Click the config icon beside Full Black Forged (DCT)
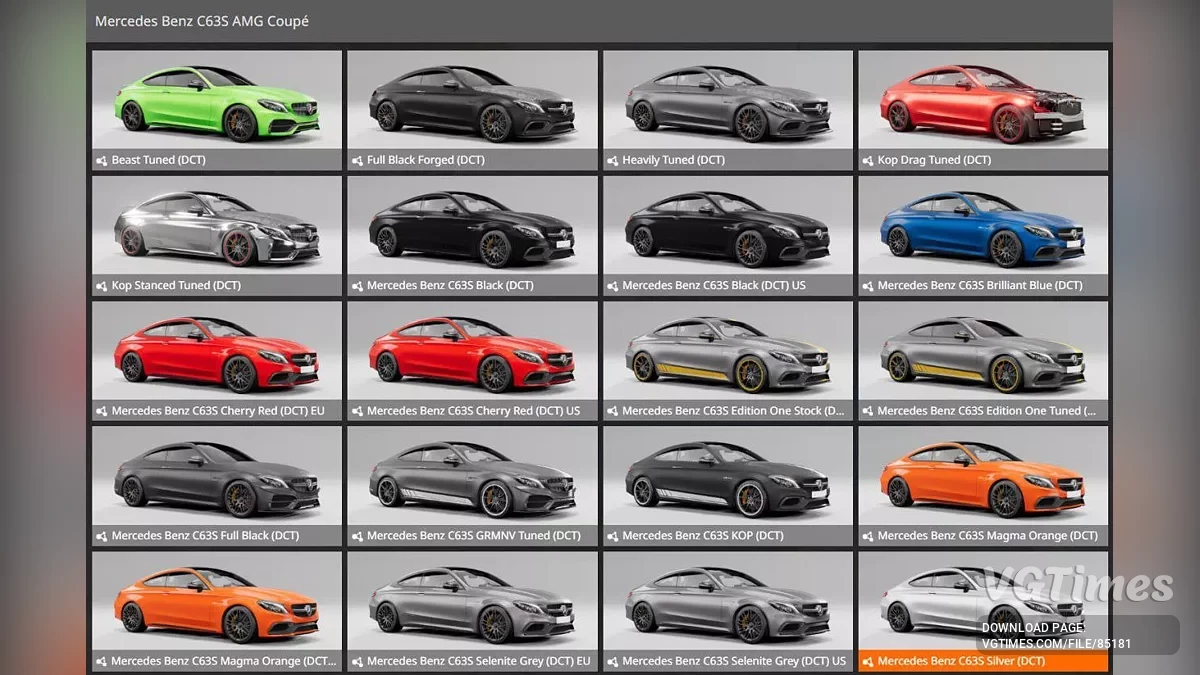Viewport: 1200px width, 675px height. click(x=358, y=160)
